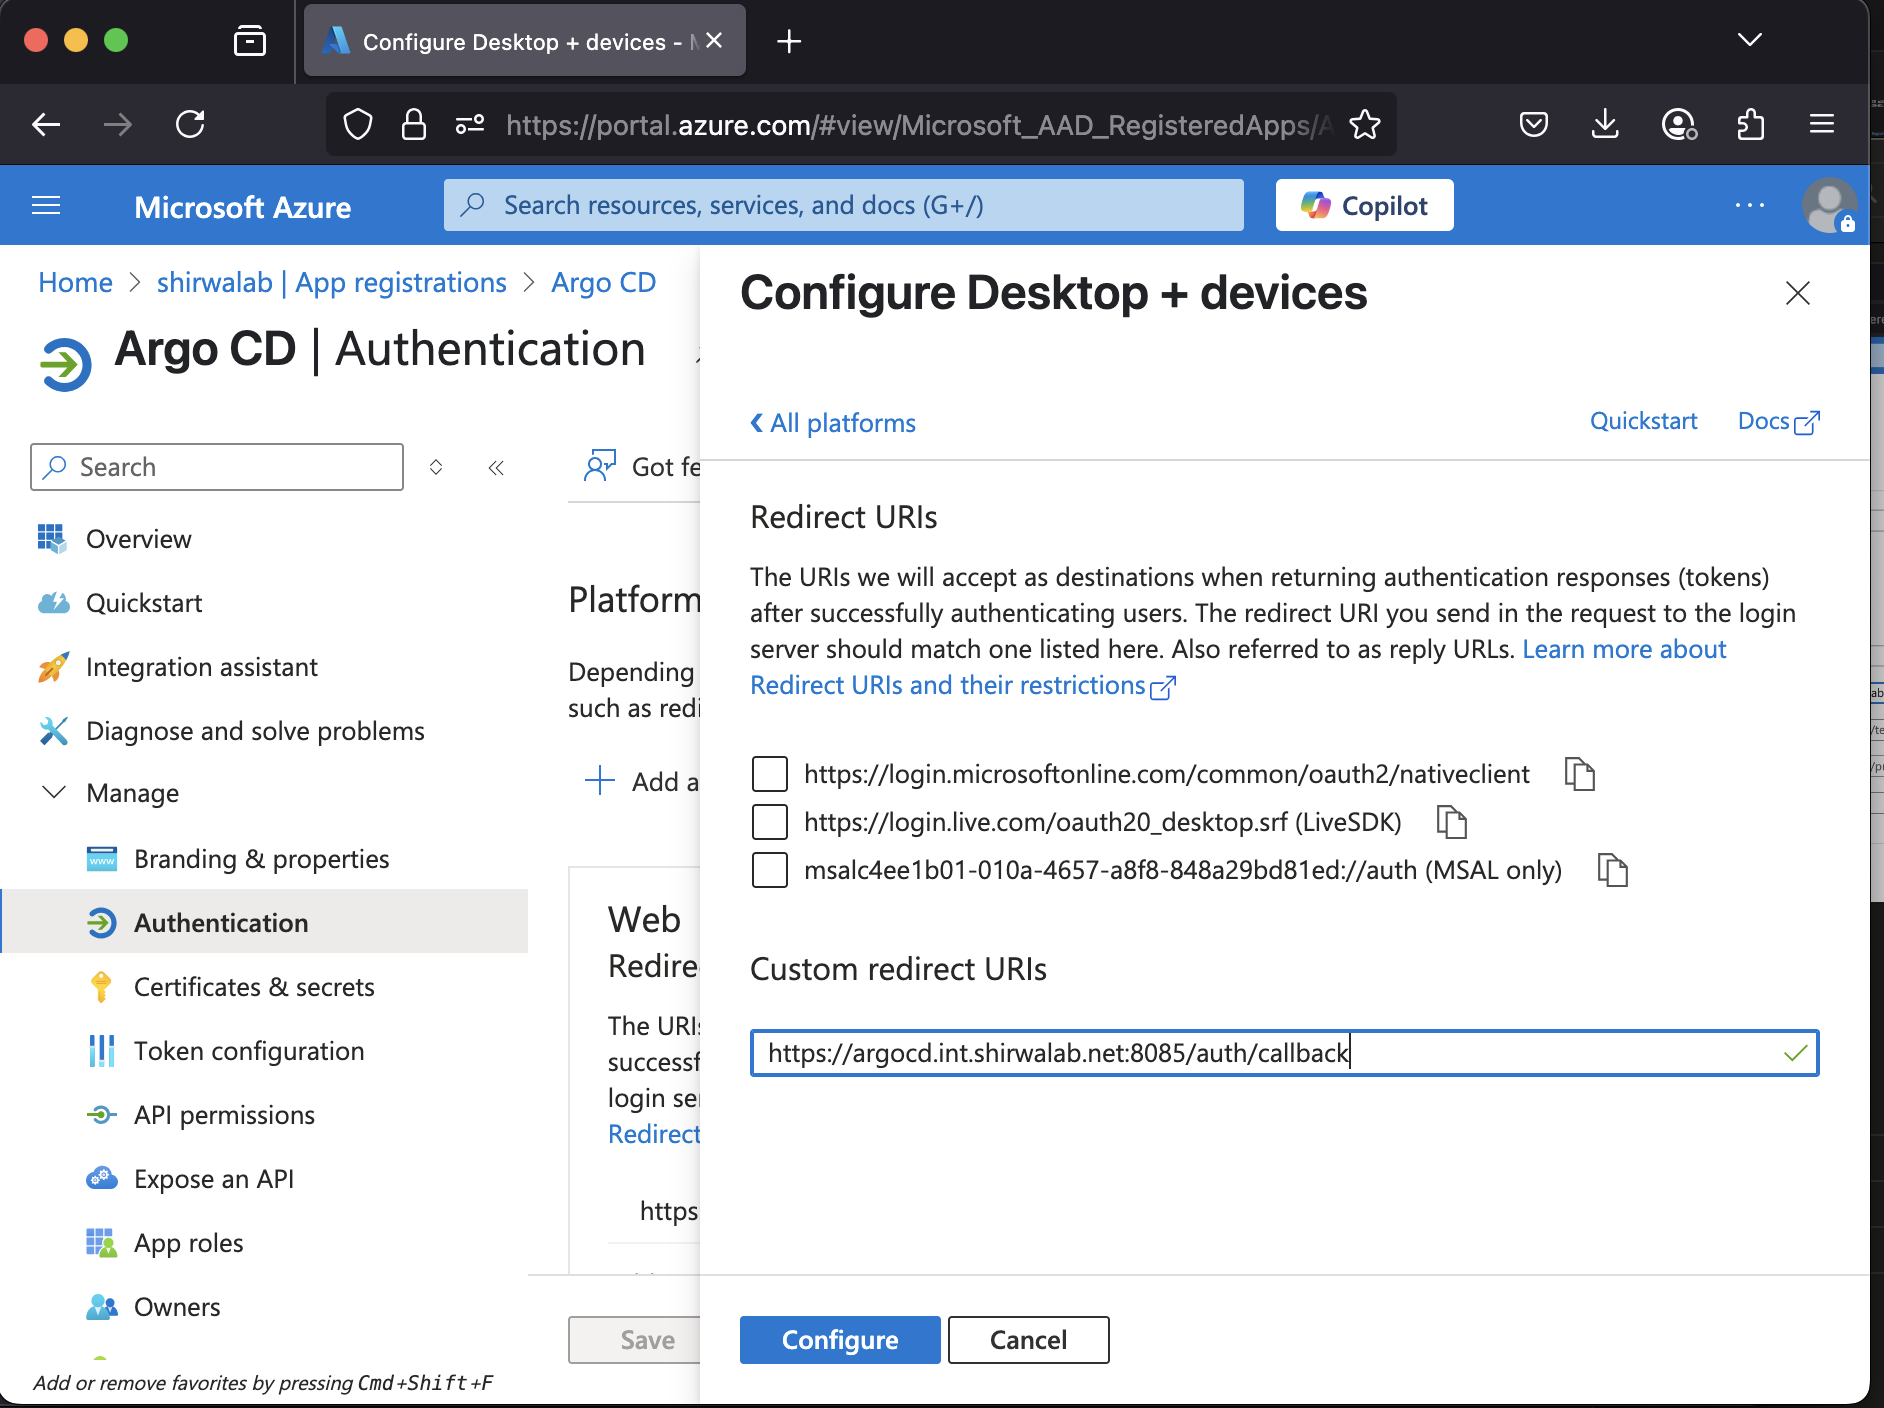
Task: Reload the browser page
Action: tap(190, 124)
